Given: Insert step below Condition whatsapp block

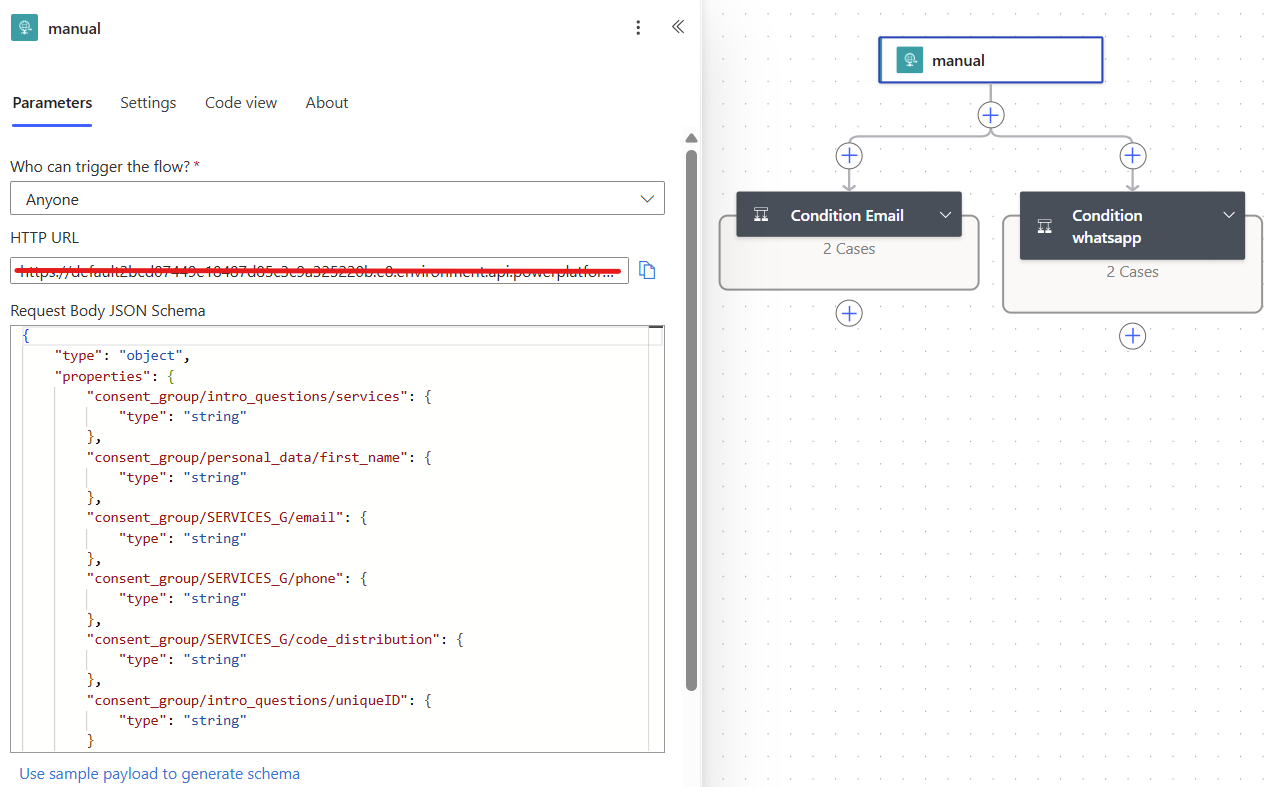Looking at the screenshot, I should pos(1132,336).
